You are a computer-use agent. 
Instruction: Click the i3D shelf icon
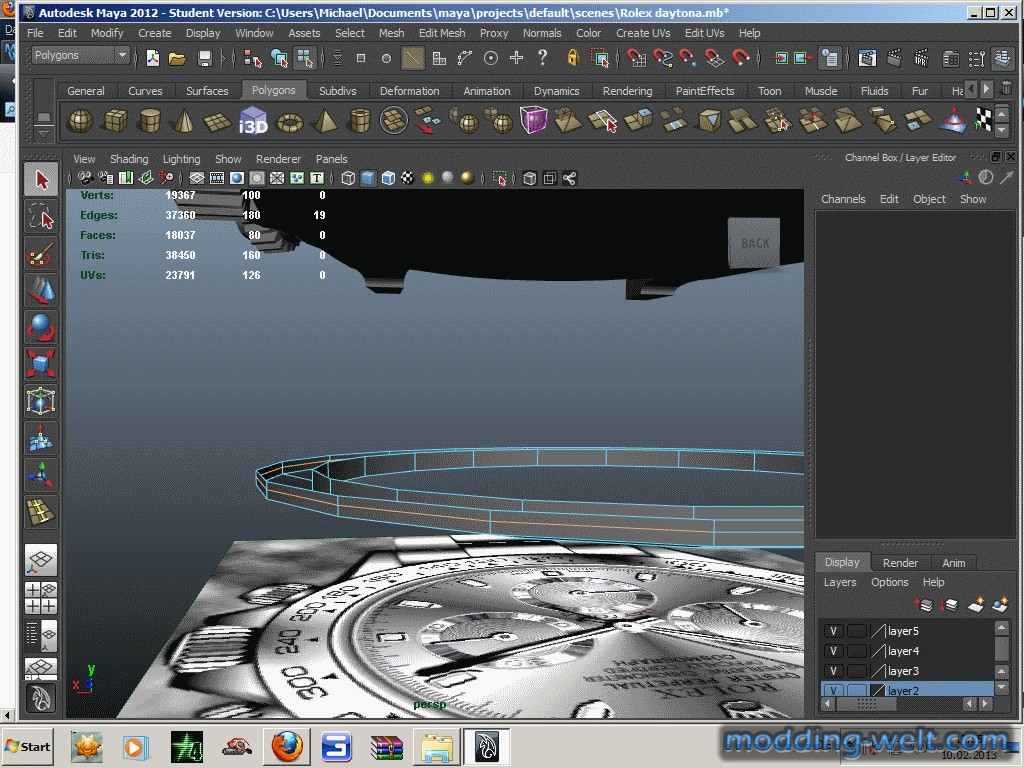253,121
